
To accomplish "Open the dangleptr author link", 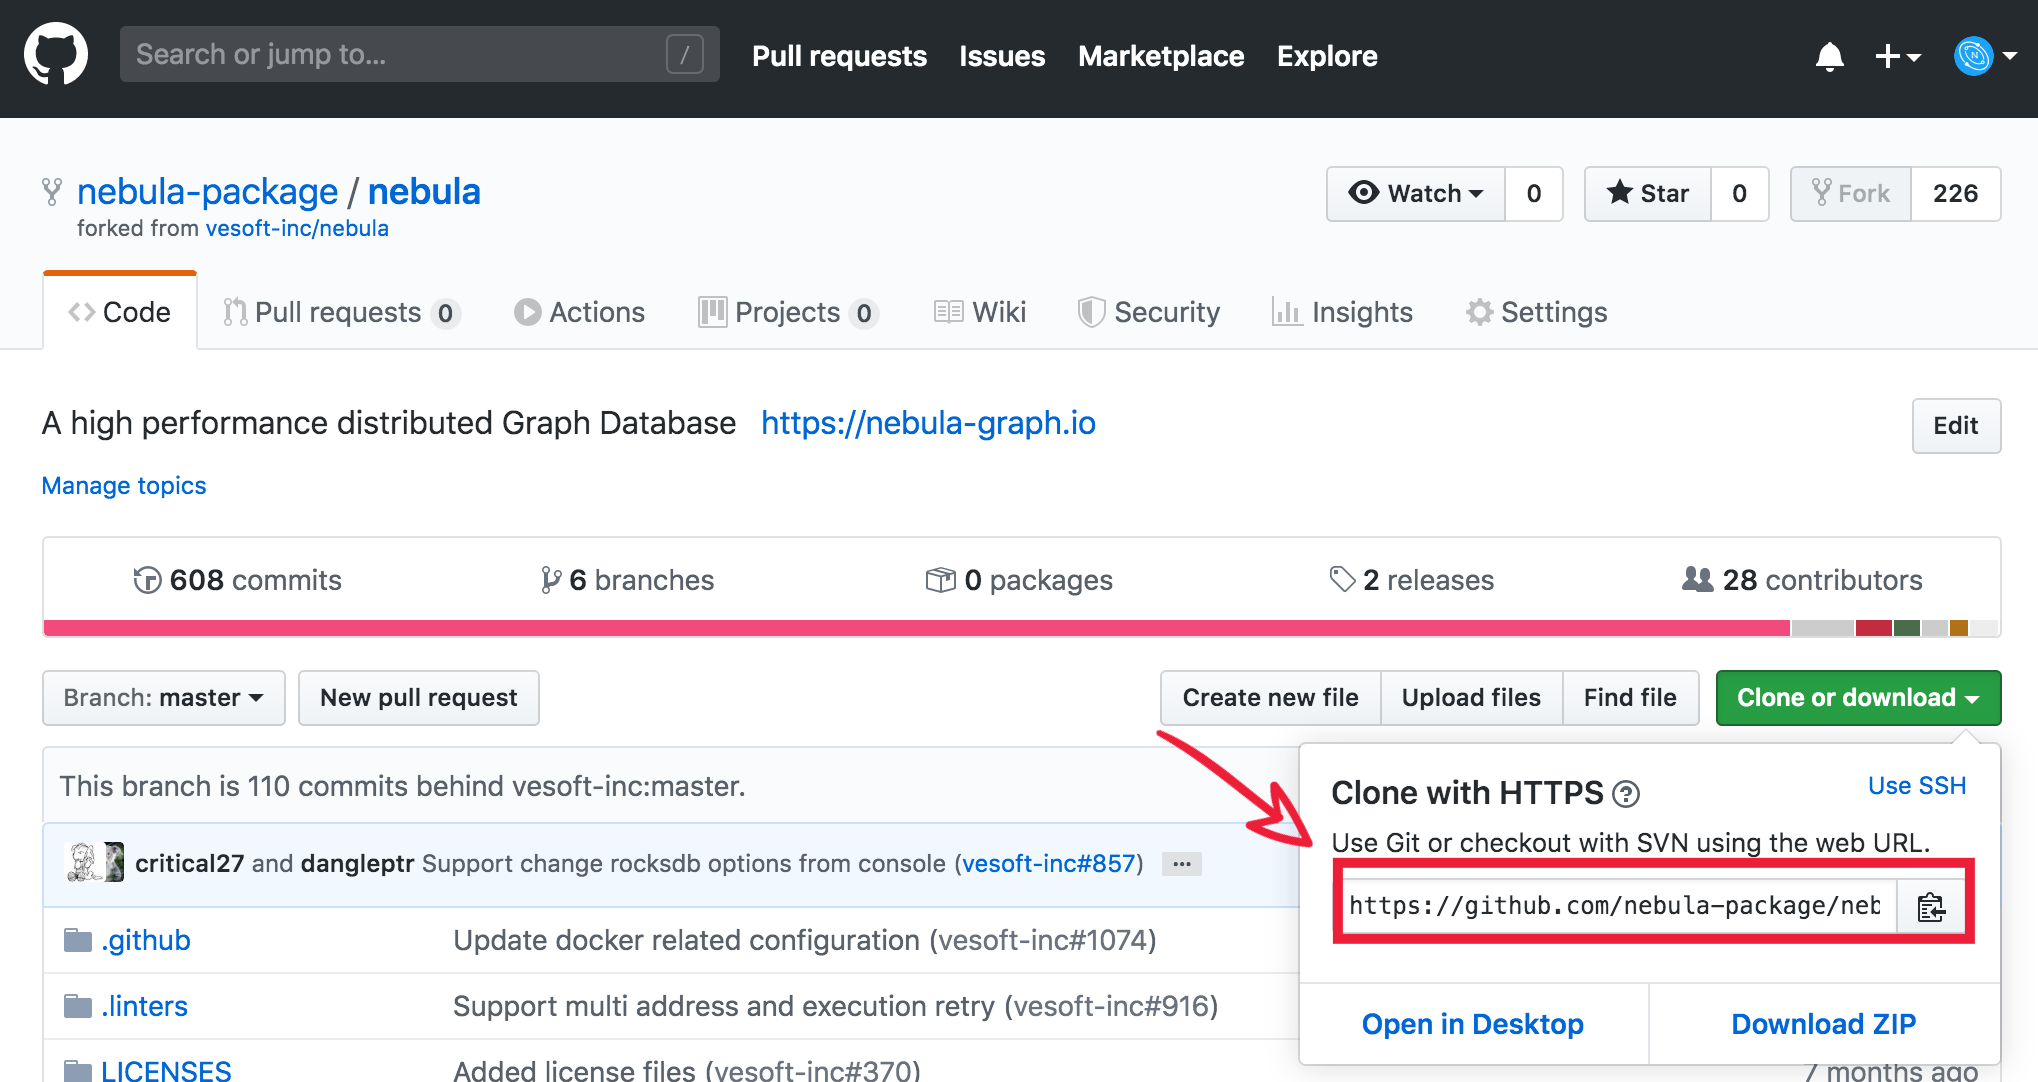I will 357,863.
